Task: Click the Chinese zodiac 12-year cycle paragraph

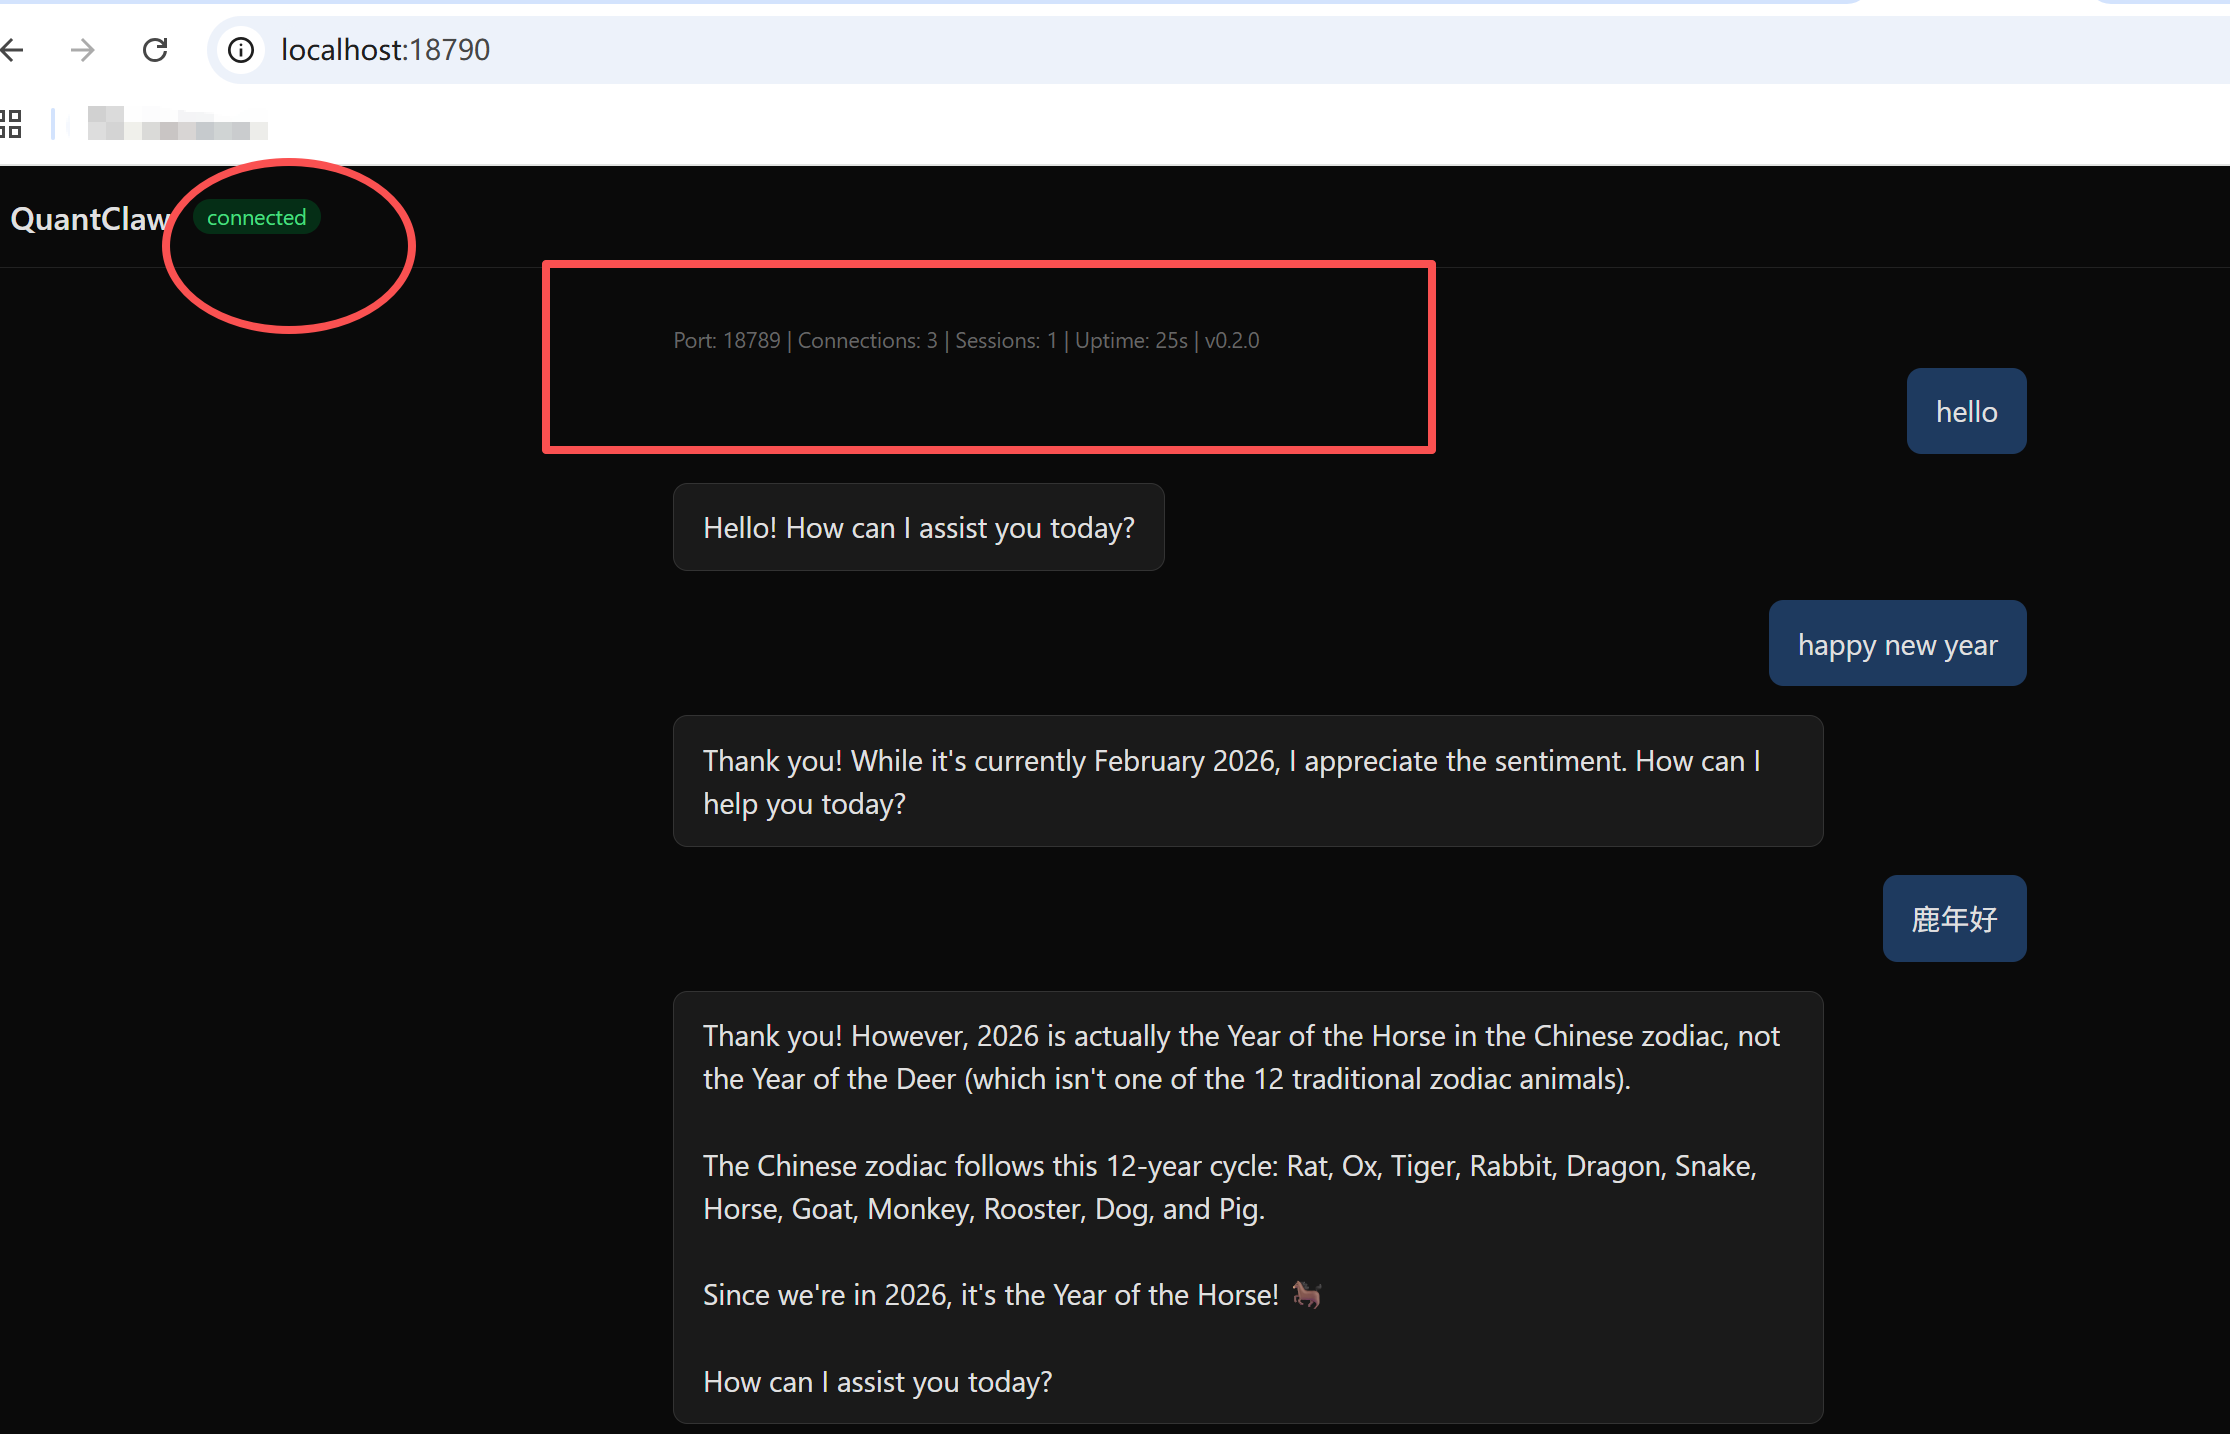Action: (x=1229, y=1187)
